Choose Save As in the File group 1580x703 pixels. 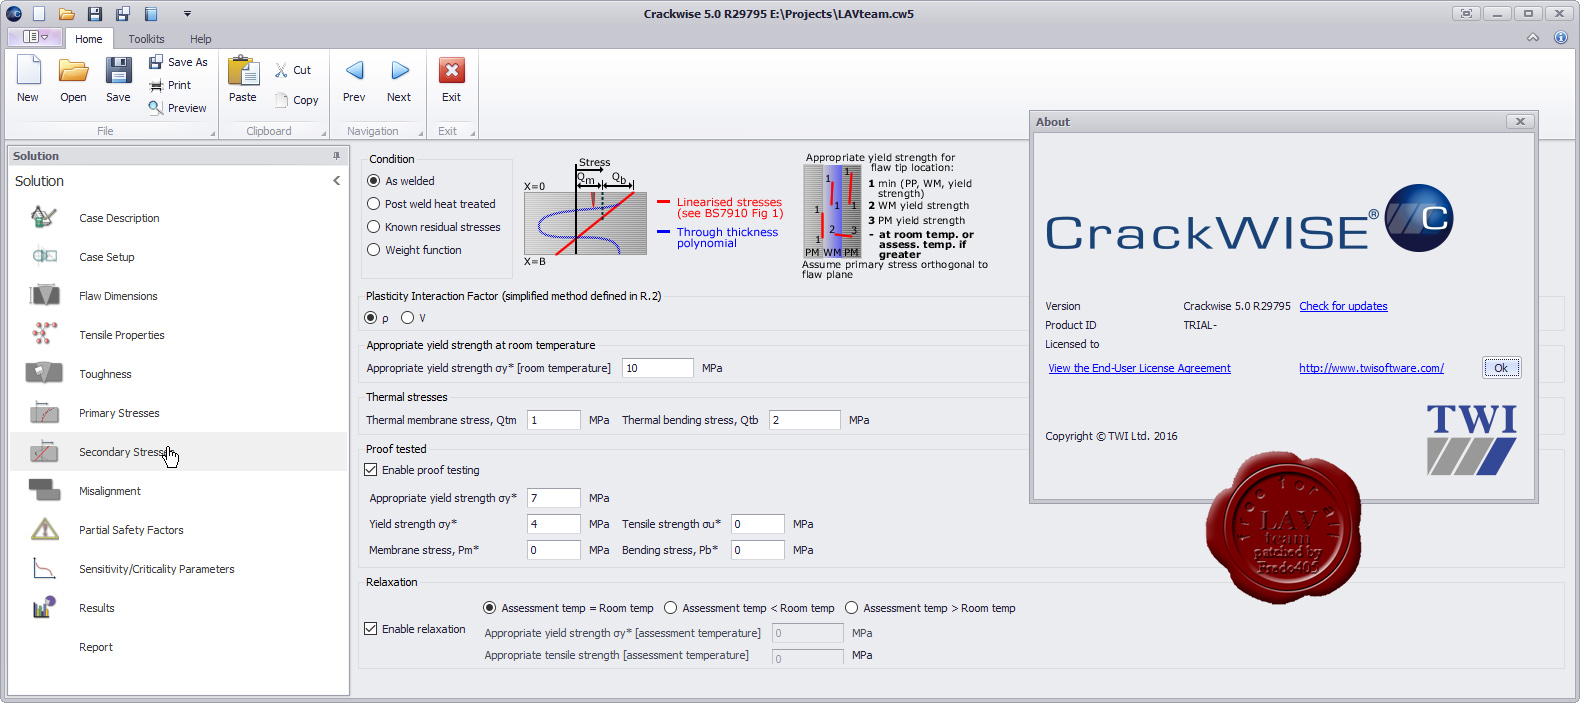click(178, 62)
